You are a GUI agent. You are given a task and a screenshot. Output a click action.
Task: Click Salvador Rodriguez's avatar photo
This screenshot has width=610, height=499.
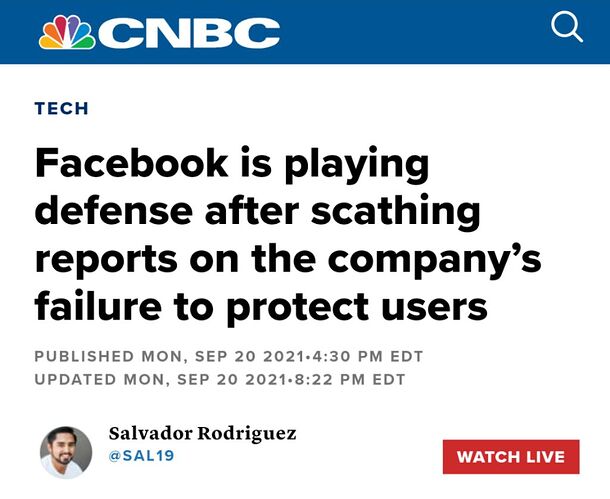coord(66,452)
